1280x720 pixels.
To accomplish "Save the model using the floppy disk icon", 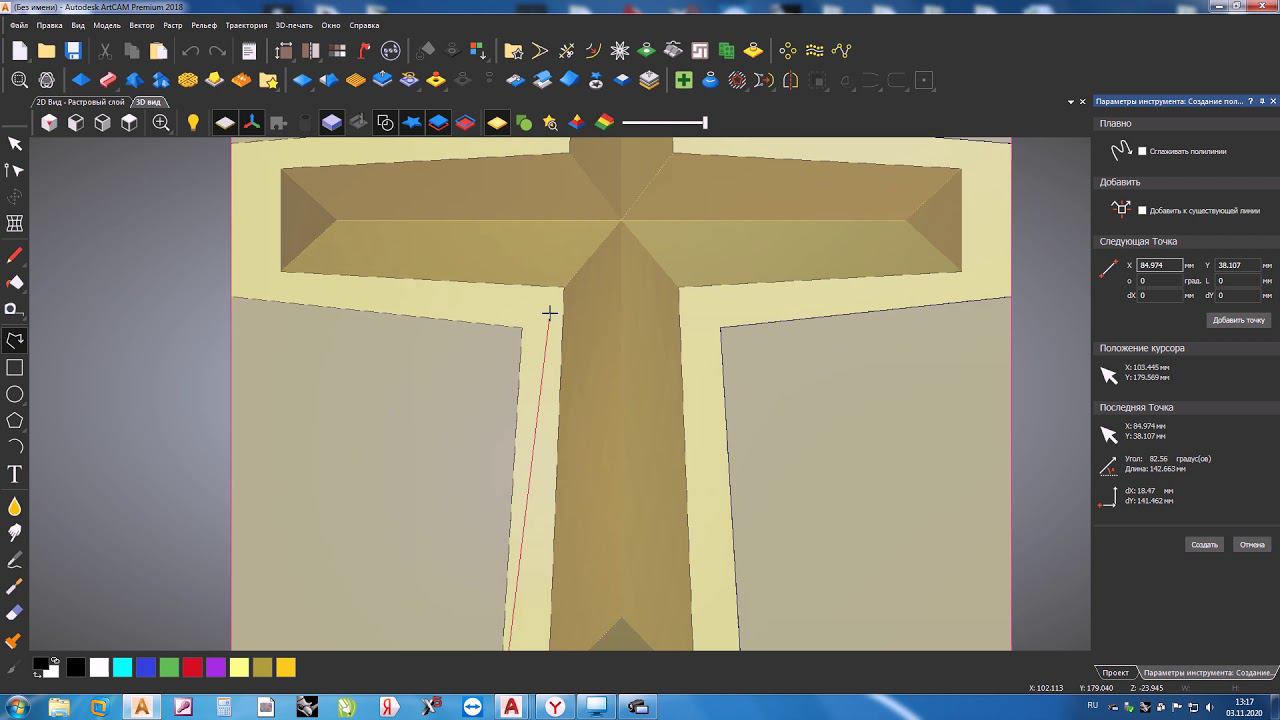I will point(73,51).
